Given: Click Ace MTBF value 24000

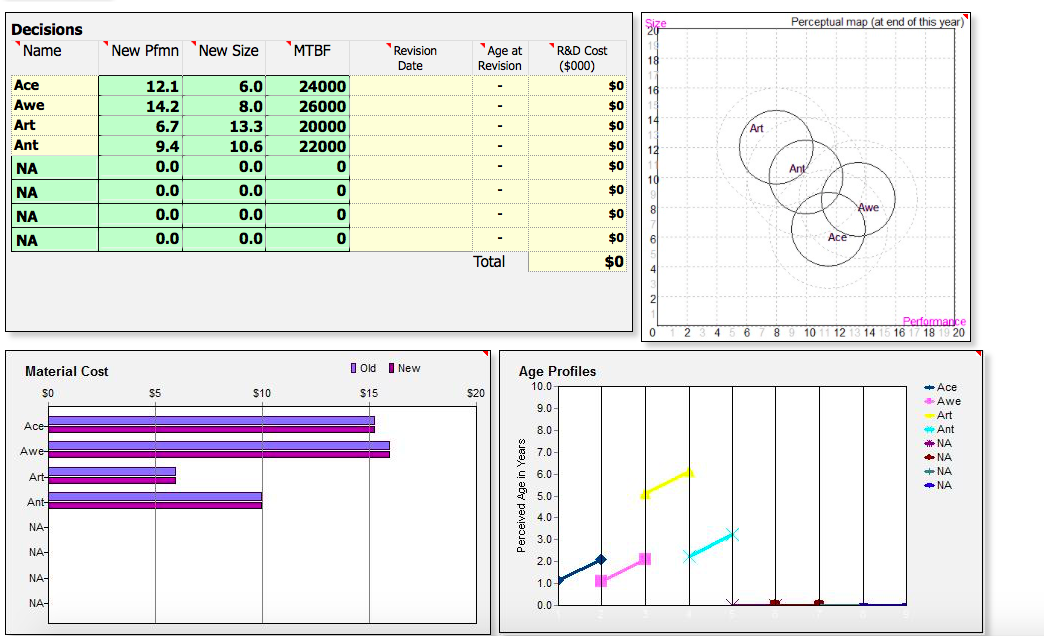Looking at the screenshot, I should pos(308,86).
